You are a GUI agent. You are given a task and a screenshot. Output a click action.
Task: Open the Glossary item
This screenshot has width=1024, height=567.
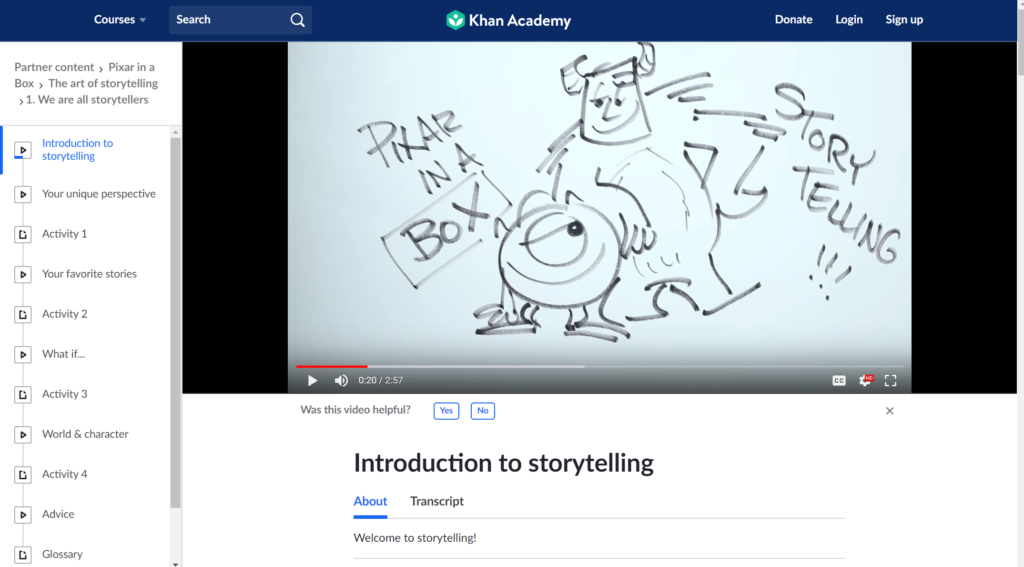(62, 554)
